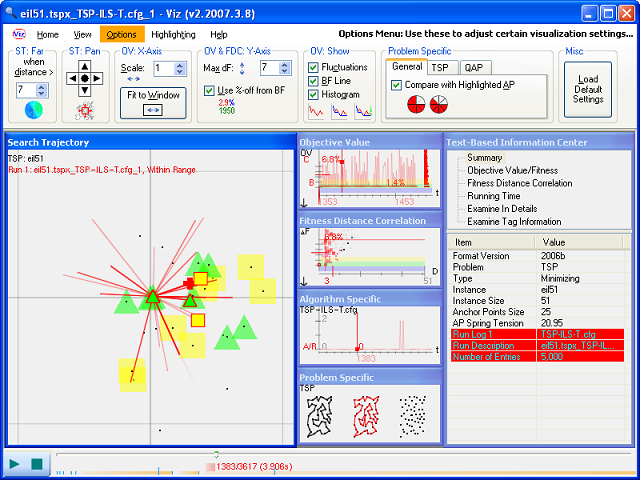Select the TSP city points thumbnail
Viewport: 640px width, 480px height.
pos(413,417)
